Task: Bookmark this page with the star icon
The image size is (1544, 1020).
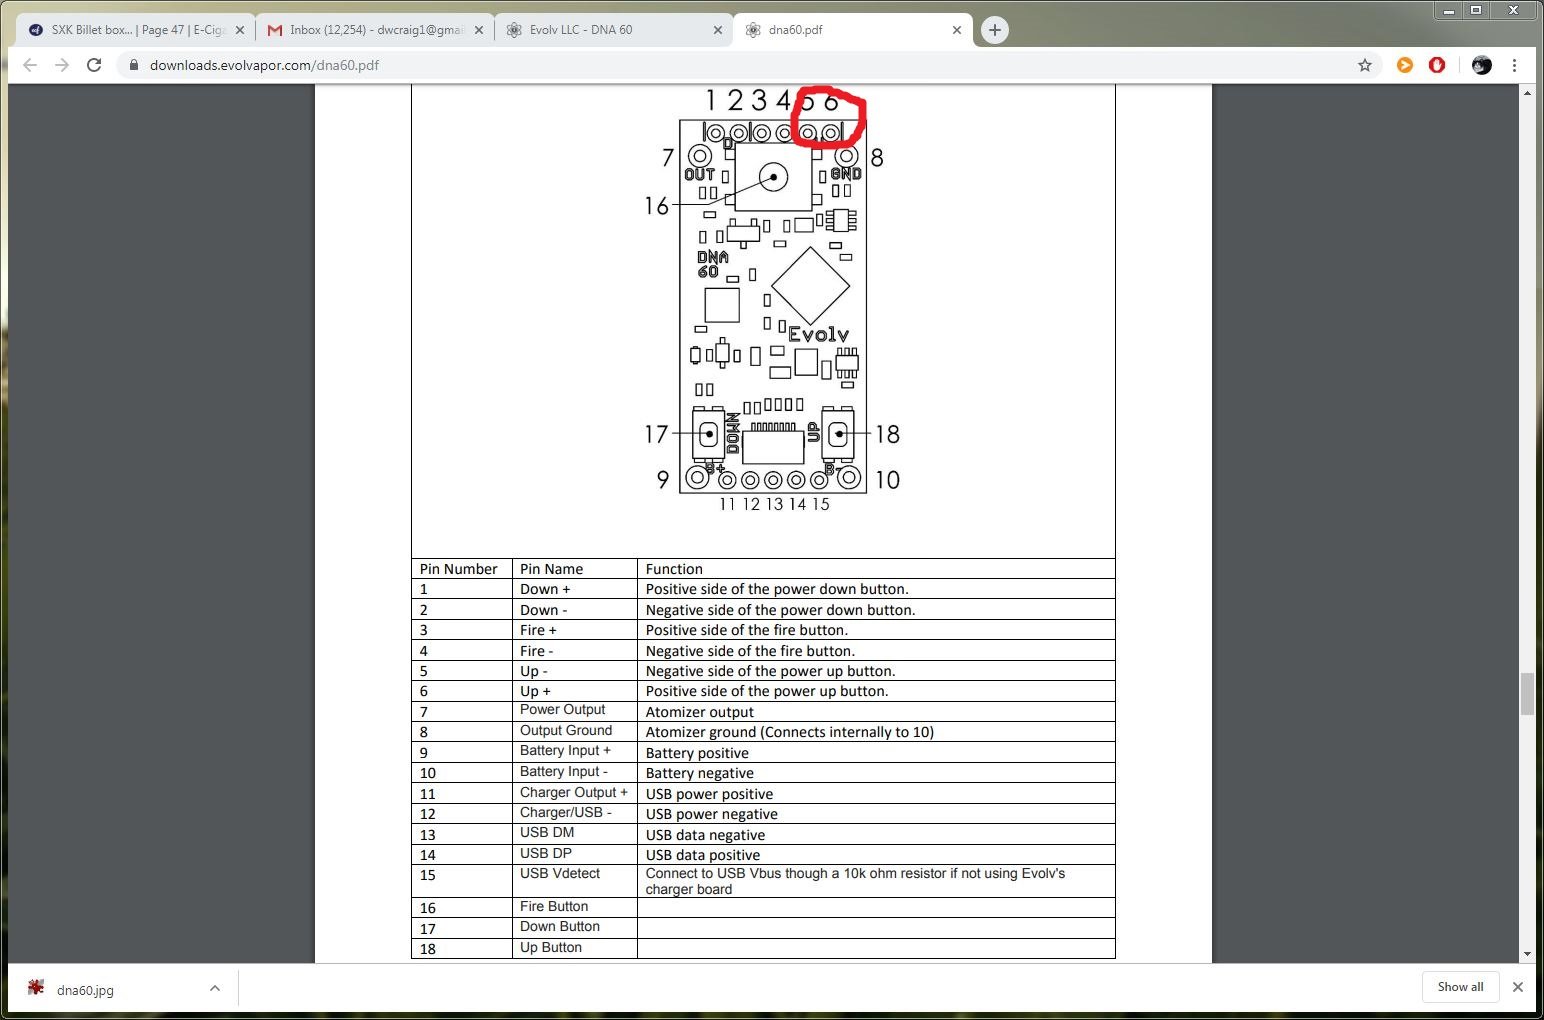Action: [x=1365, y=65]
